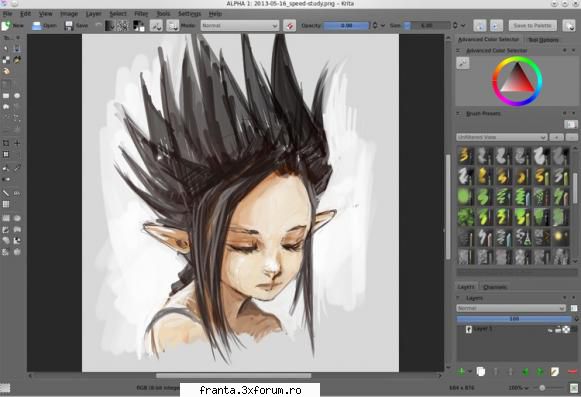Image resolution: width=581 pixels, height=397 pixels.
Task: Select the Elliptical Selection tool
Action: point(17,218)
